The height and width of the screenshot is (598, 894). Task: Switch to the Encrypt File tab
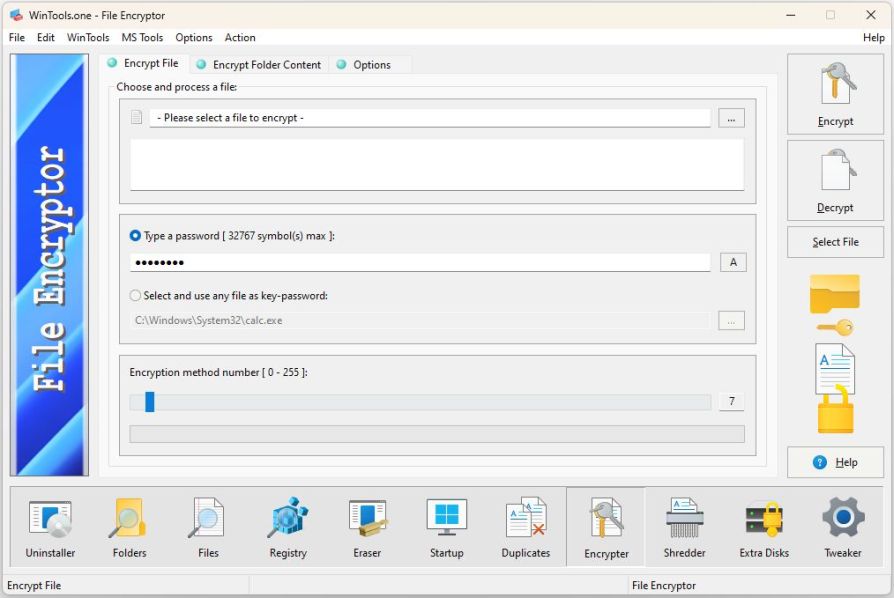pos(144,63)
